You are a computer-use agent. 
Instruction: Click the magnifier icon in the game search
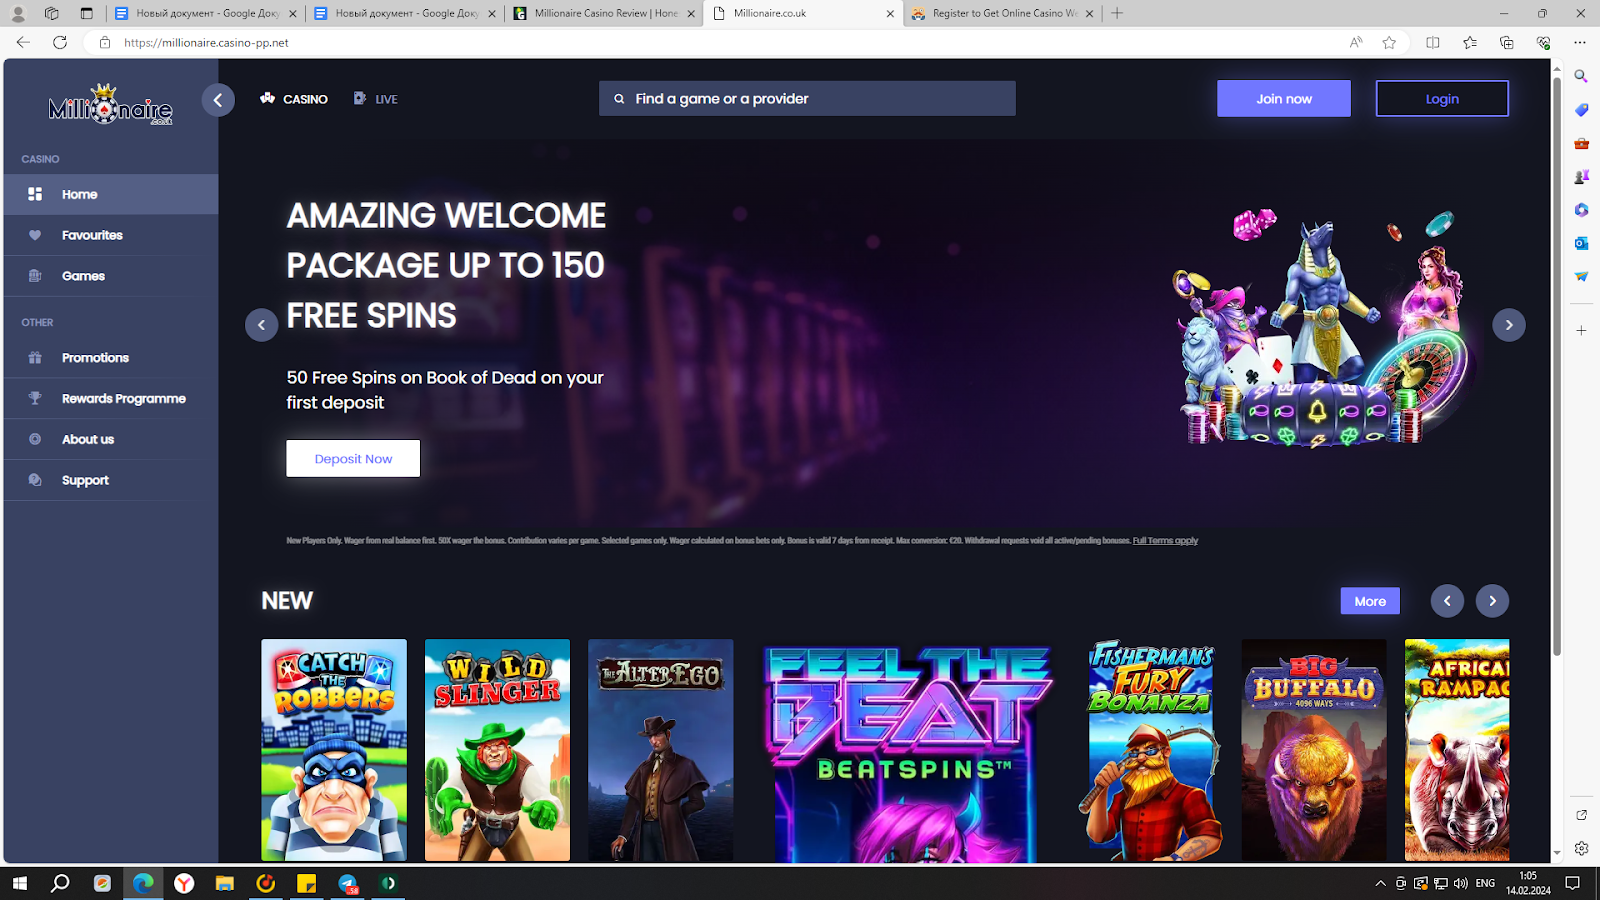click(x=619, y=99)
